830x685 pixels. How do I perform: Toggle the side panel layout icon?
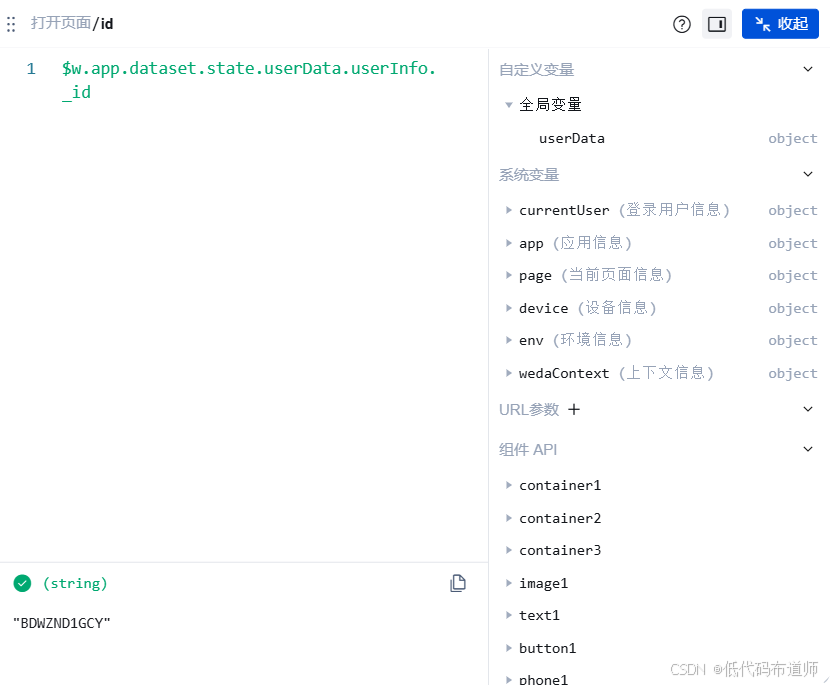coord(717,24)
